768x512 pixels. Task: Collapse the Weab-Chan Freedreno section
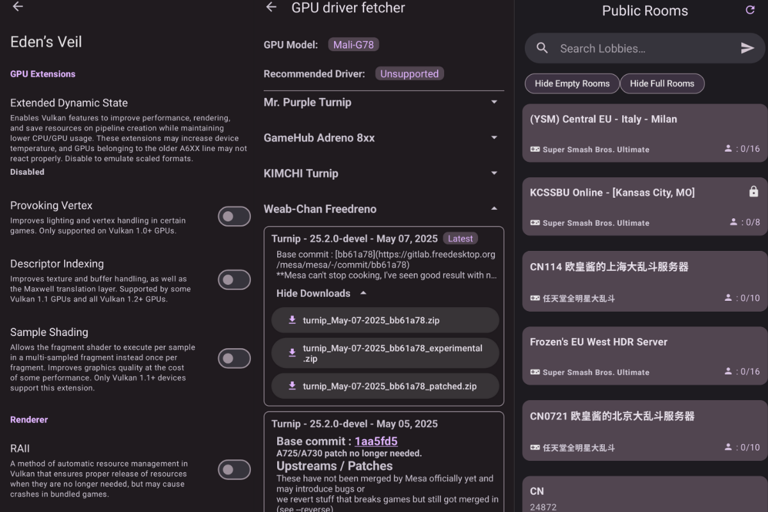[x=494, y=209]
